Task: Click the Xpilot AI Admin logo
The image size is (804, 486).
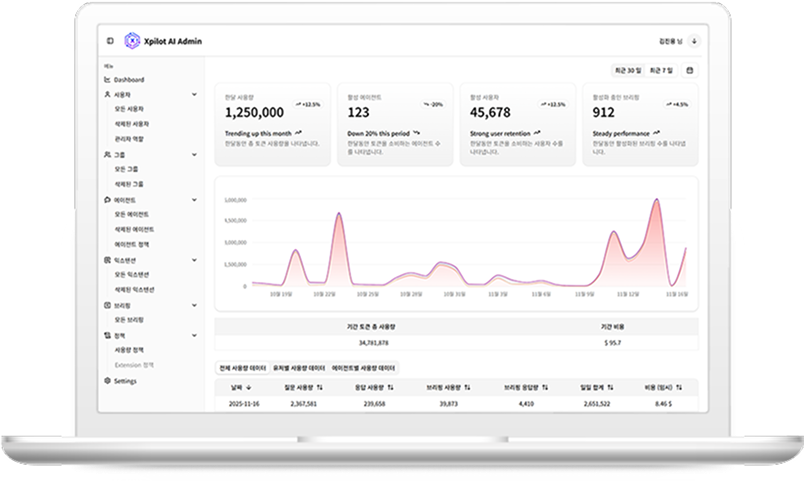Action: (131, 41)
